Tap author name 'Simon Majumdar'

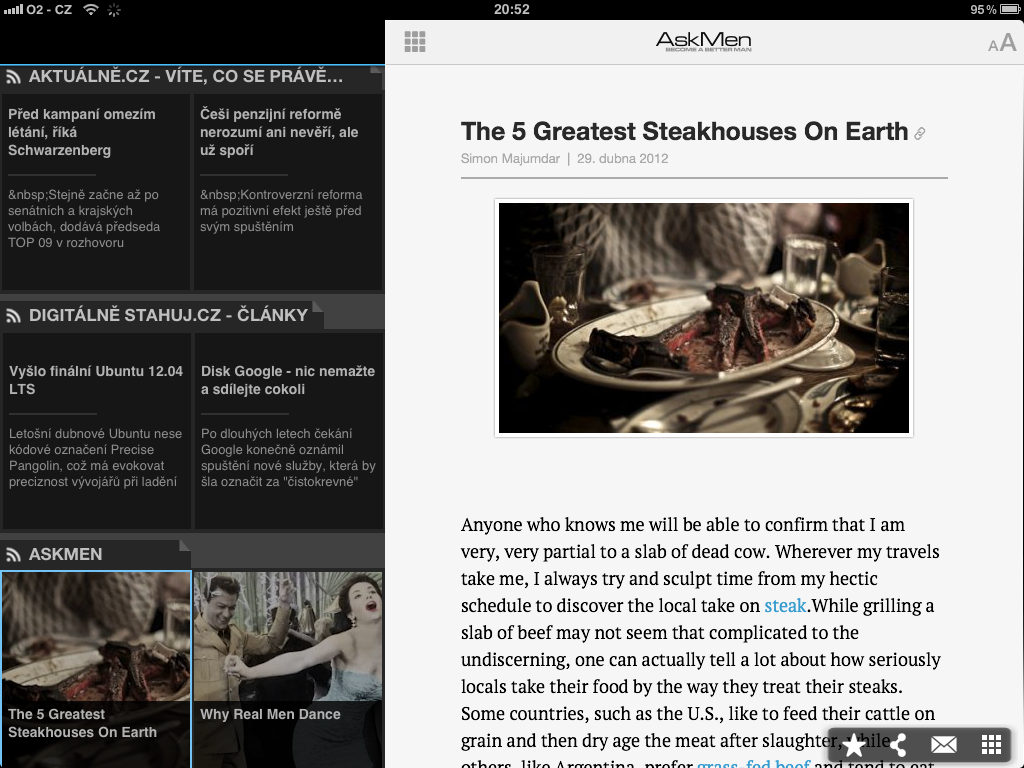pos(510,159)
